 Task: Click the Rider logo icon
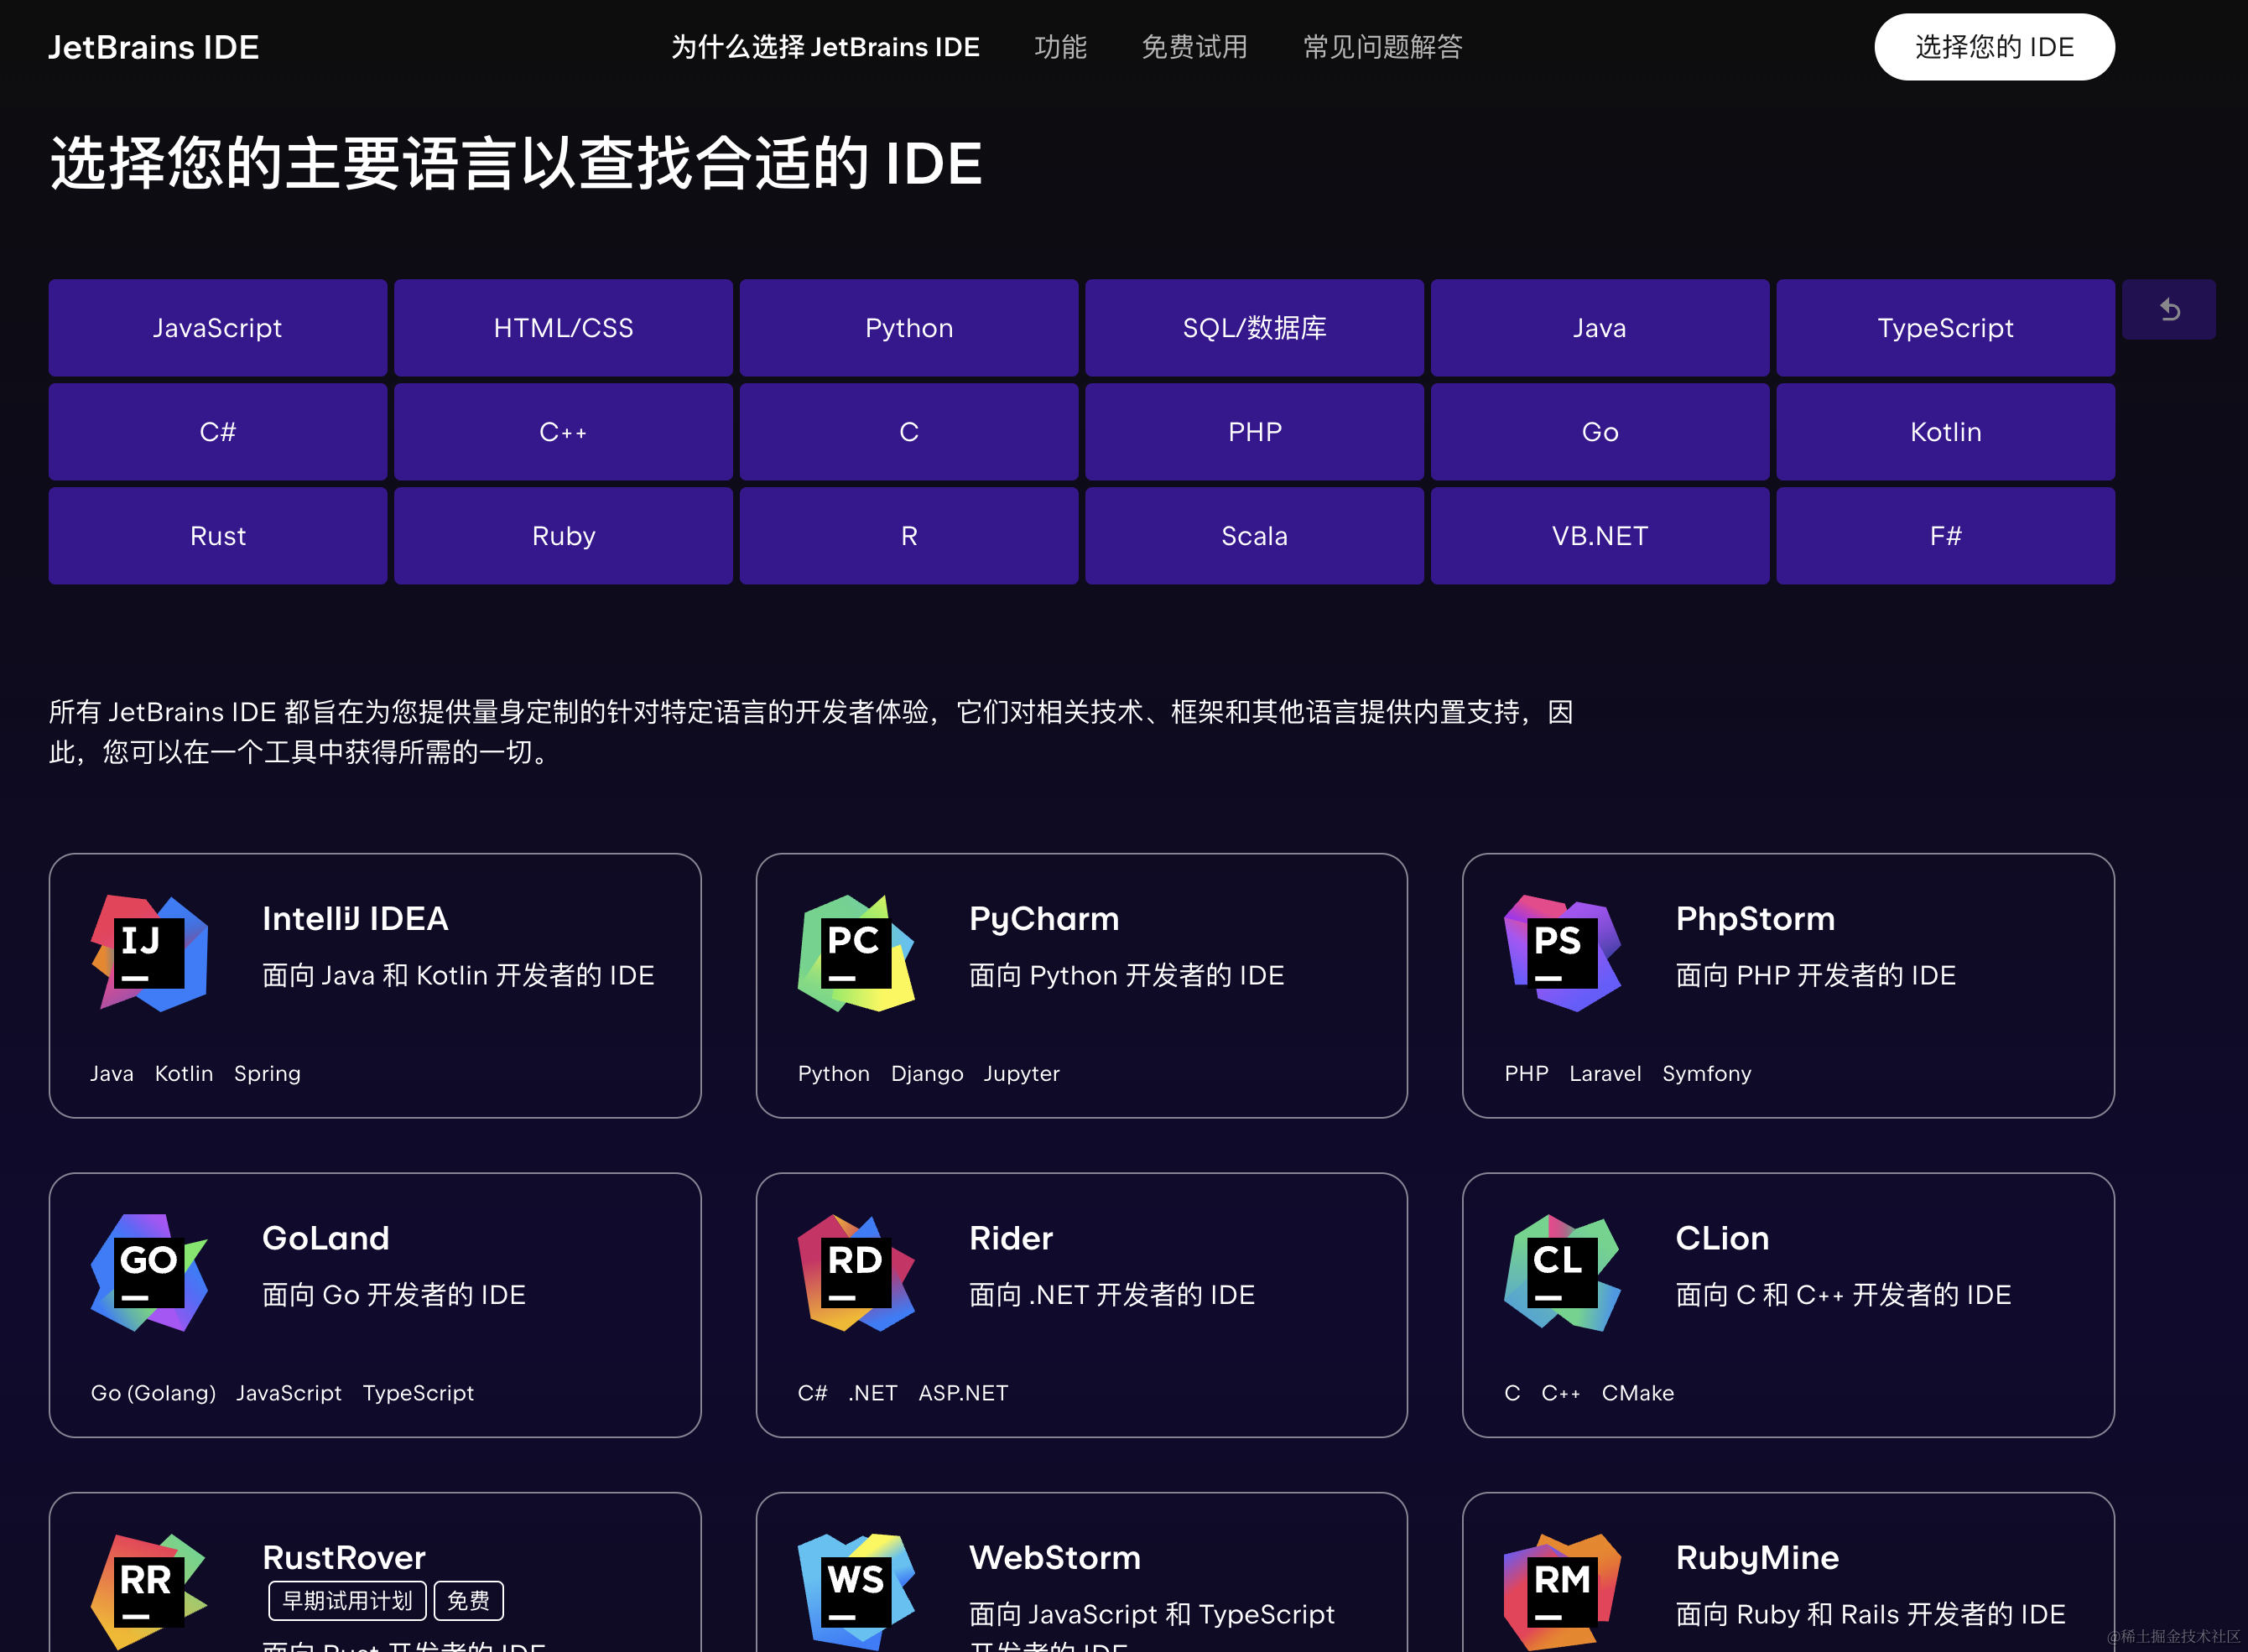[x=856, y=1272]
